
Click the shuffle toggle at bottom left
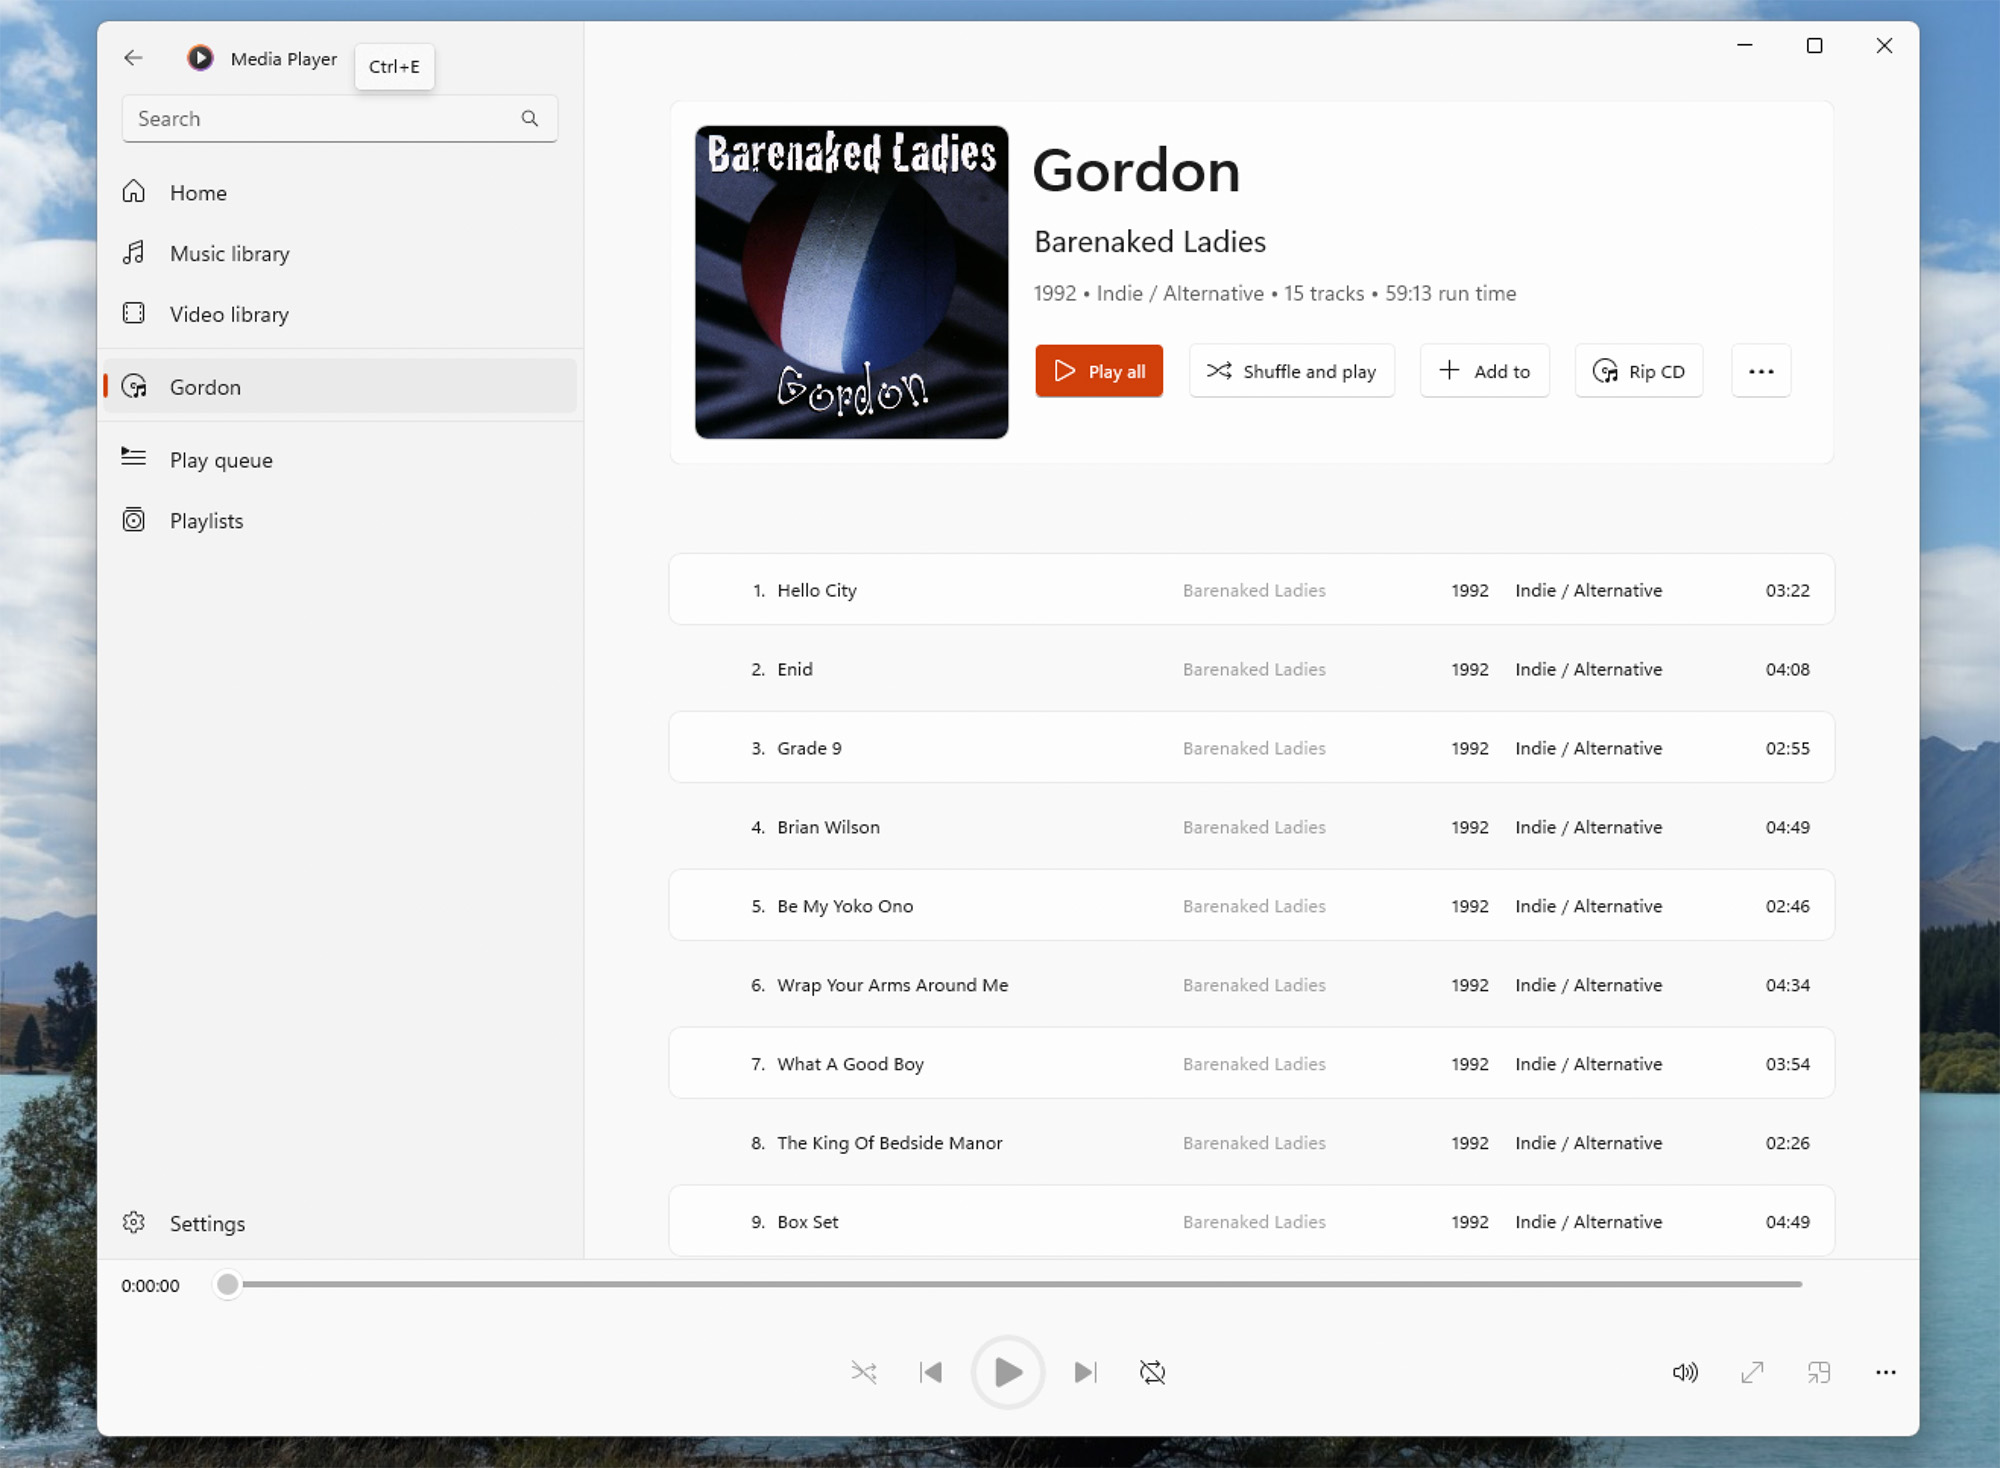click(863, 1372)
